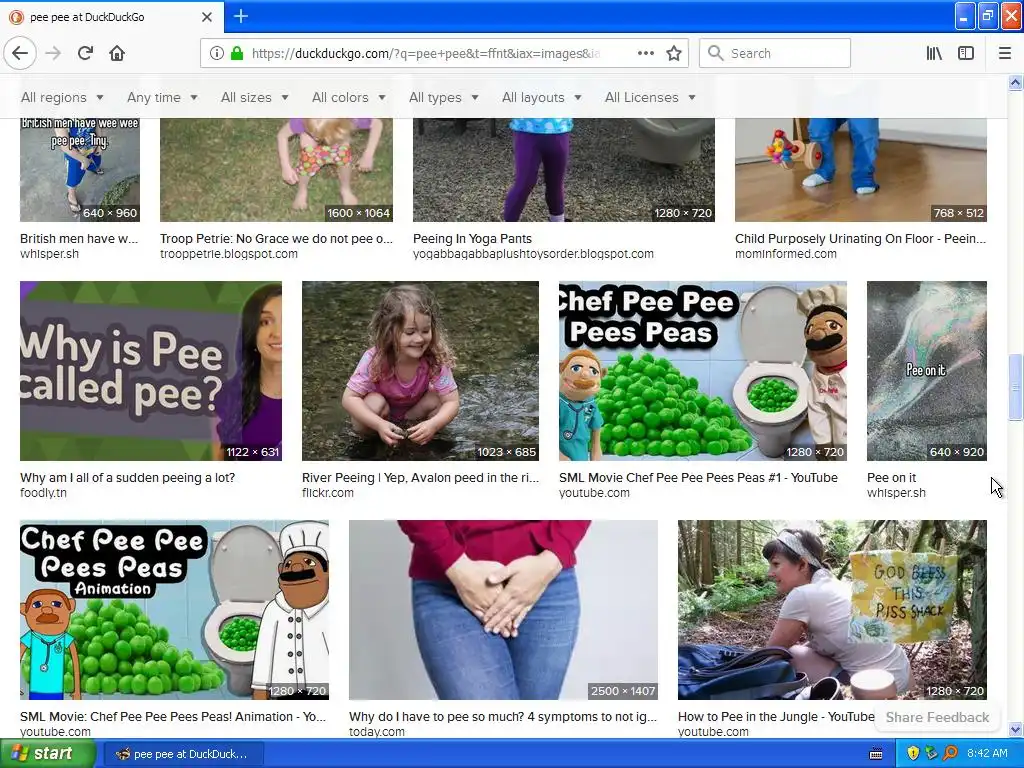The height and width of the screenshot is (768, 1024).
Task: Open 'How to Pee in the Jungle - YouTube' link
Action: pos(776,716)
